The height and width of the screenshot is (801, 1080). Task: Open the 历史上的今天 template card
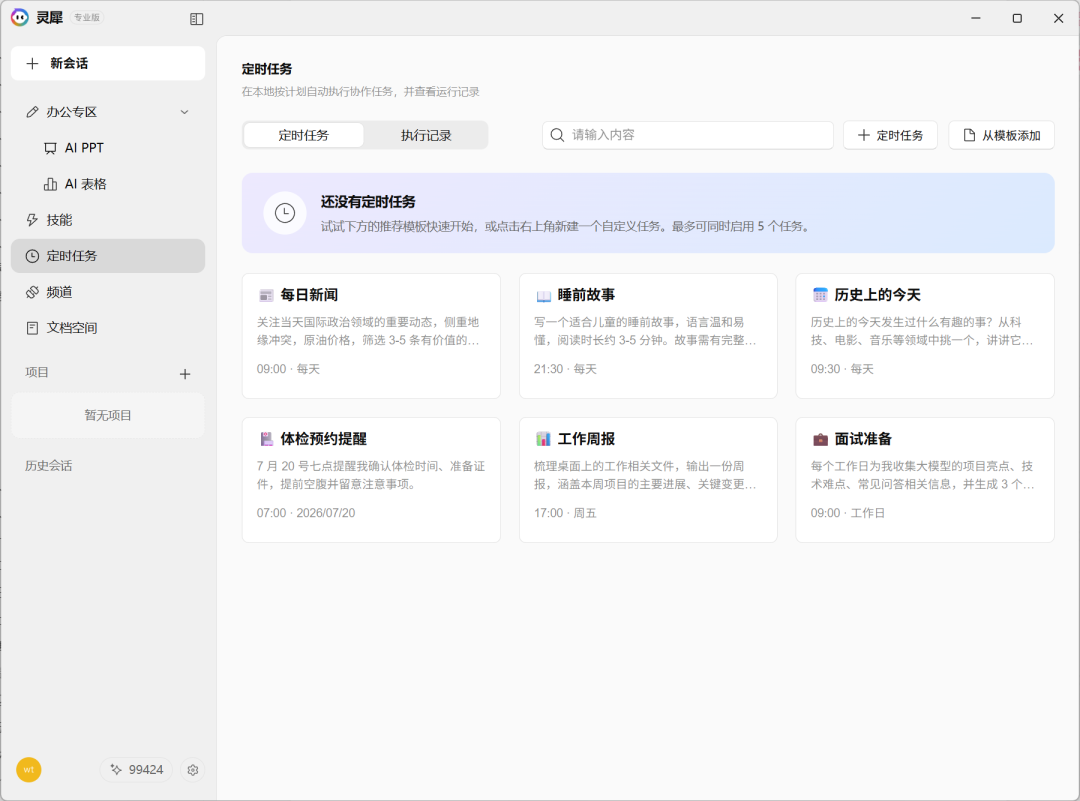(x=925, y=336)
